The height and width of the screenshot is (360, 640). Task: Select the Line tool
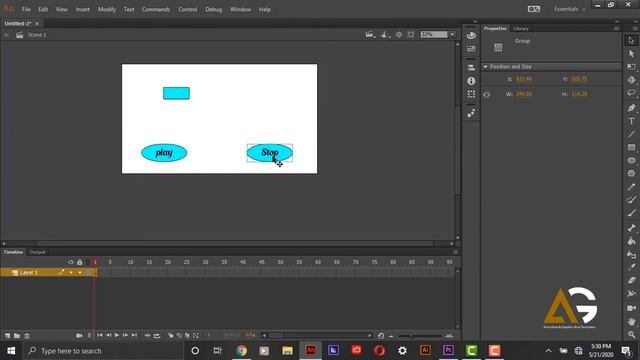[x=631, y=134]
